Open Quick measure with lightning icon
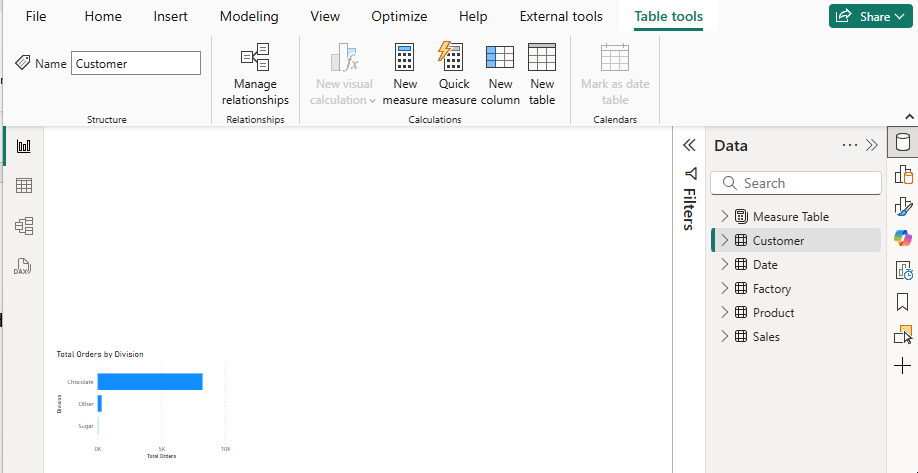This screenshot has height=473, width=918. pyautogui.click(x=454, y=74)
